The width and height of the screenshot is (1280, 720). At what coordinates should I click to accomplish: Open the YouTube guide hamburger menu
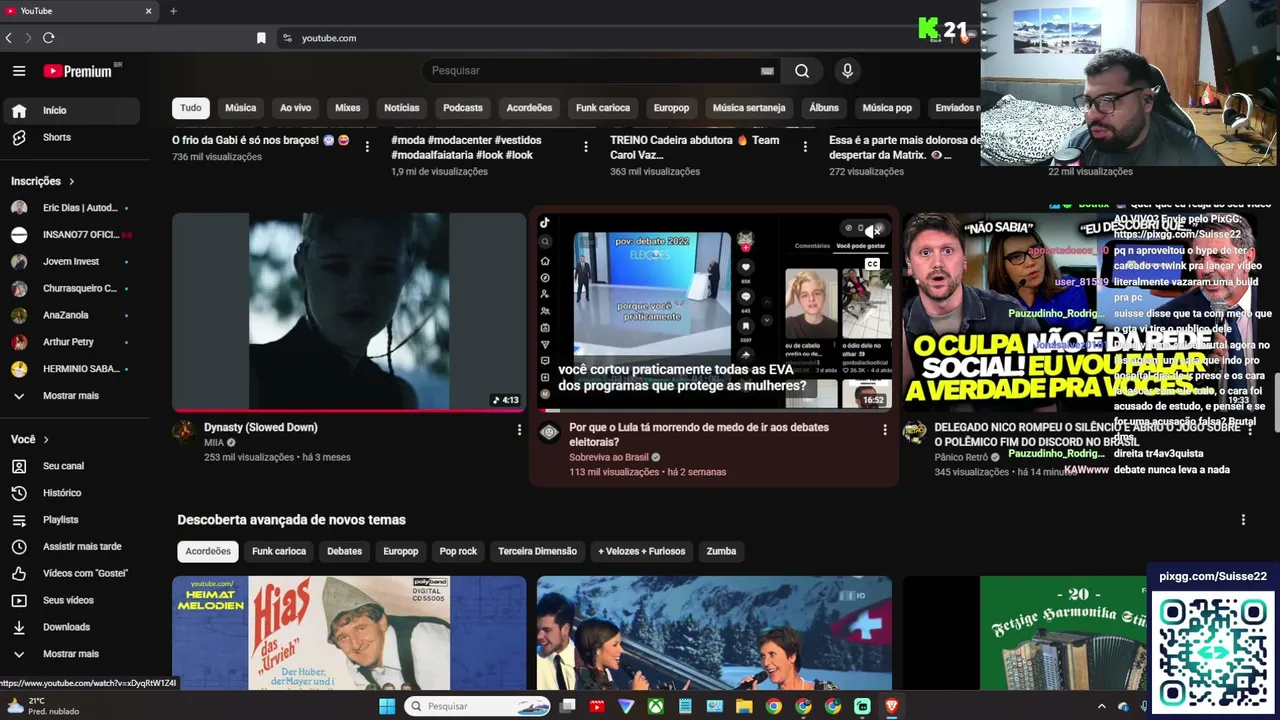(x=19, y=71)
